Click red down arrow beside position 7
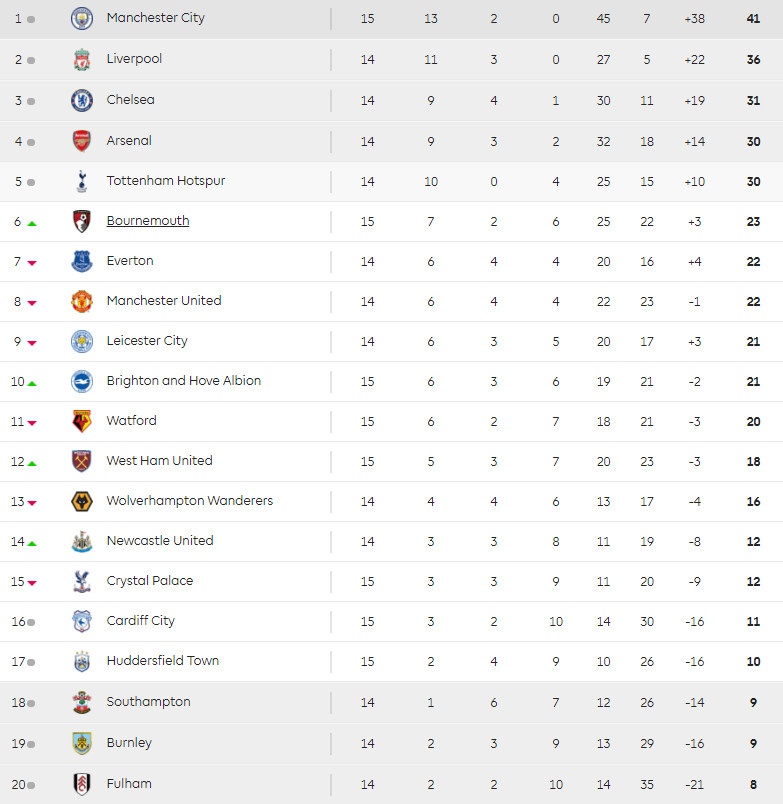Image resolution: width=783 pixels, height=804 pixels. coord(32,263)
